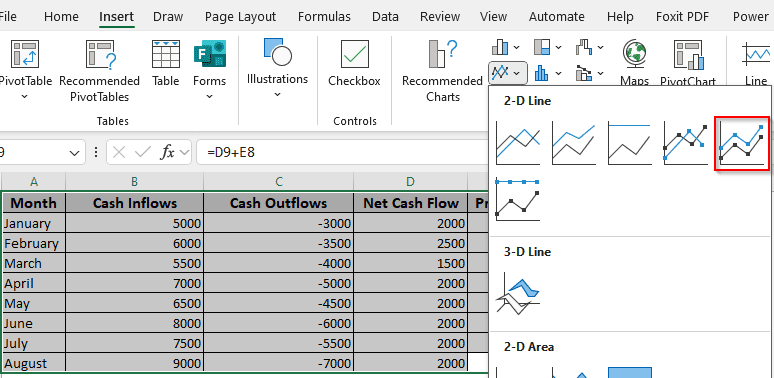Expand the Name Box dropdown

click(x=74, y=153)
